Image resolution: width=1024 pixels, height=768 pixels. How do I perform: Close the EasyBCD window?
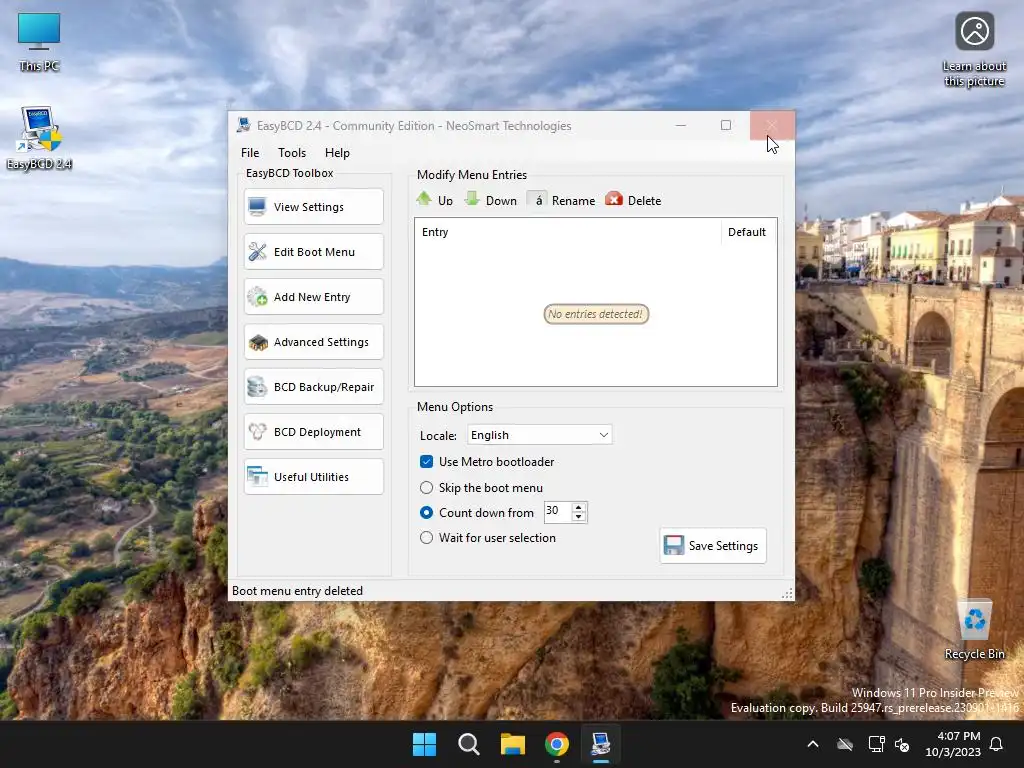[772, 125]
